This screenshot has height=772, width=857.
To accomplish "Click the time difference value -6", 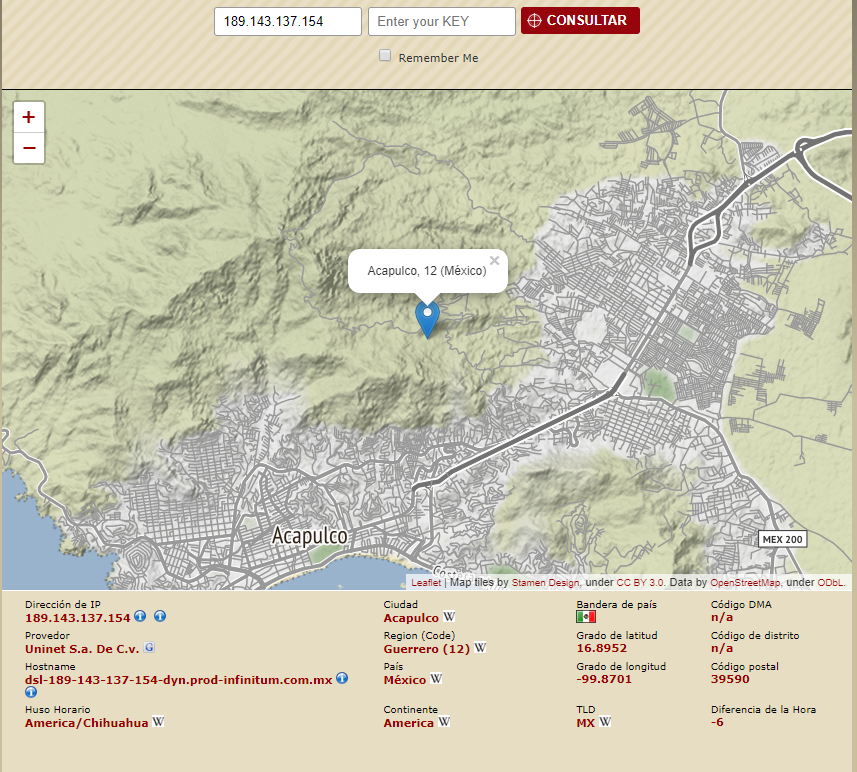I will pos(717,722).
